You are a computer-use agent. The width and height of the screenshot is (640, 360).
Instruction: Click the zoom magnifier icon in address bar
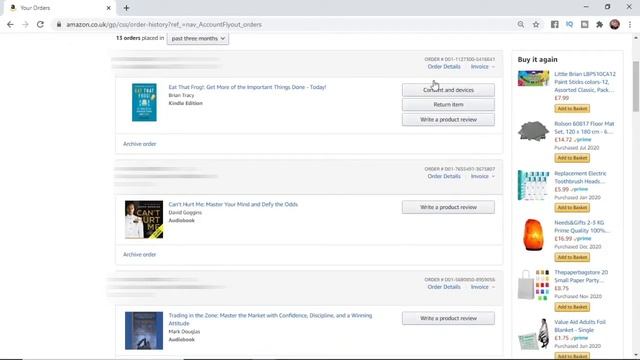click(x=520, y=24)
